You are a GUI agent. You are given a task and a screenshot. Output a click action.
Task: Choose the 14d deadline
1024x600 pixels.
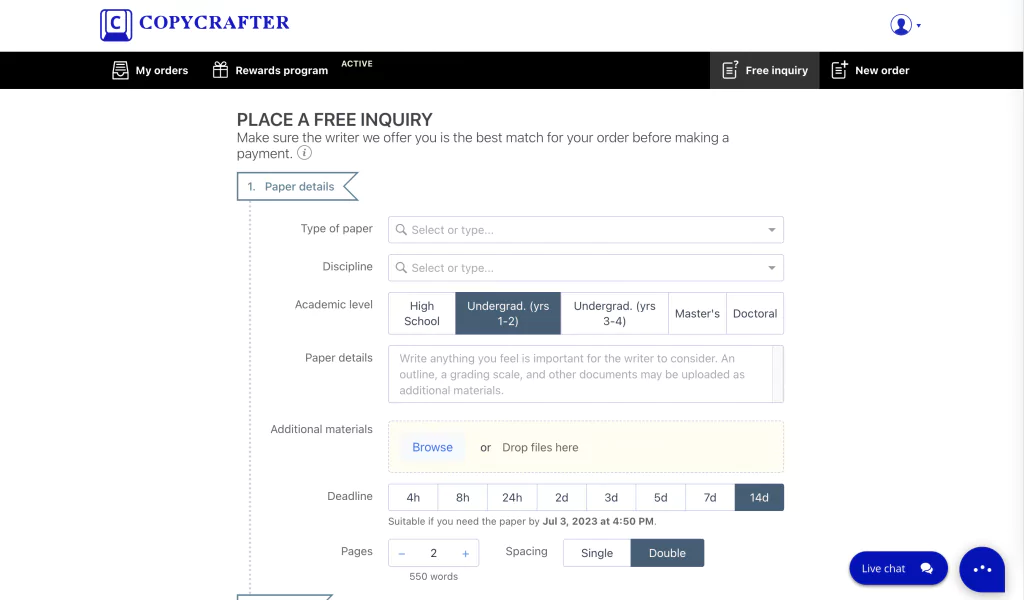759,497
